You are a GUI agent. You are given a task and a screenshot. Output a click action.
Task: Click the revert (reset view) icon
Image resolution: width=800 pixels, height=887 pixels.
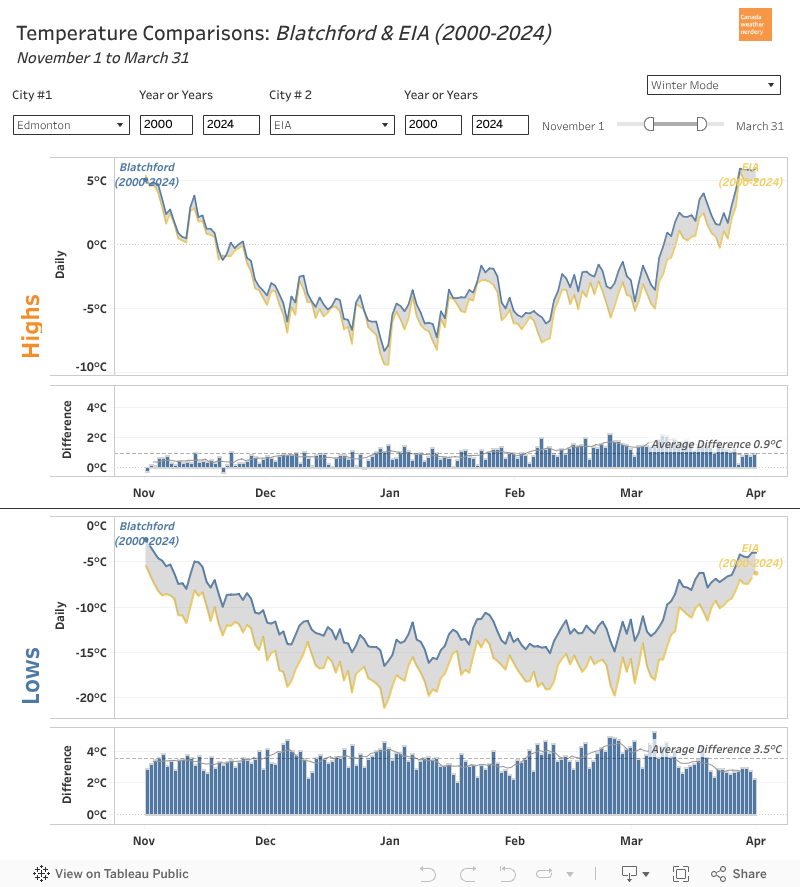point(509,873)
